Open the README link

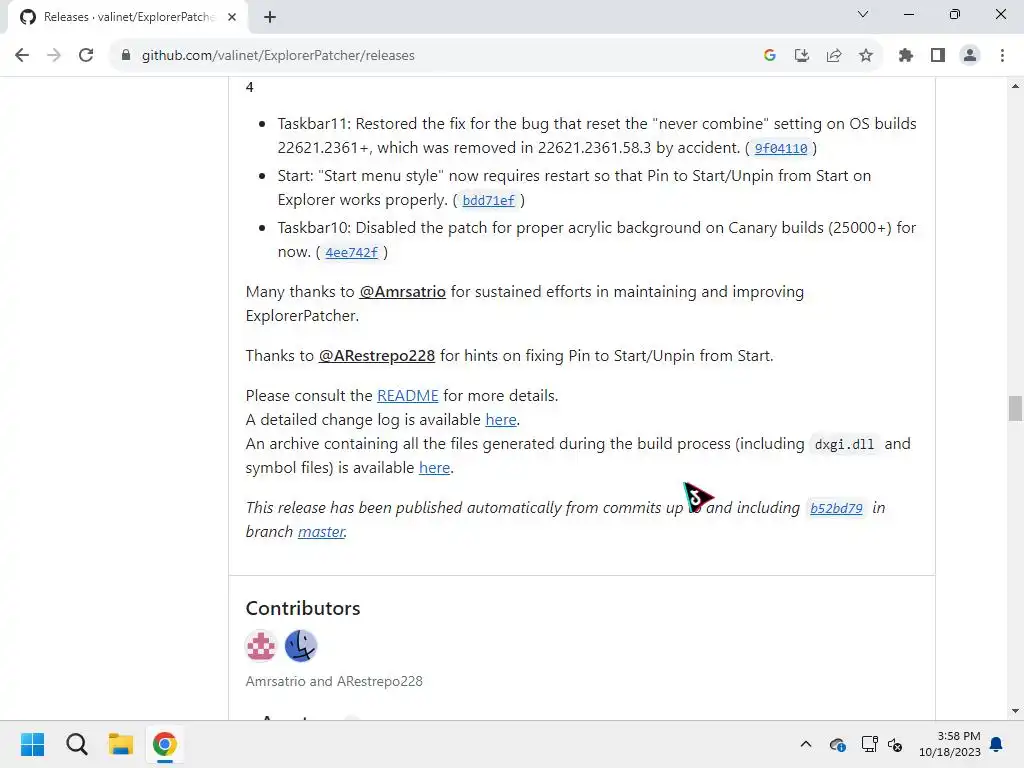[408, 396]
